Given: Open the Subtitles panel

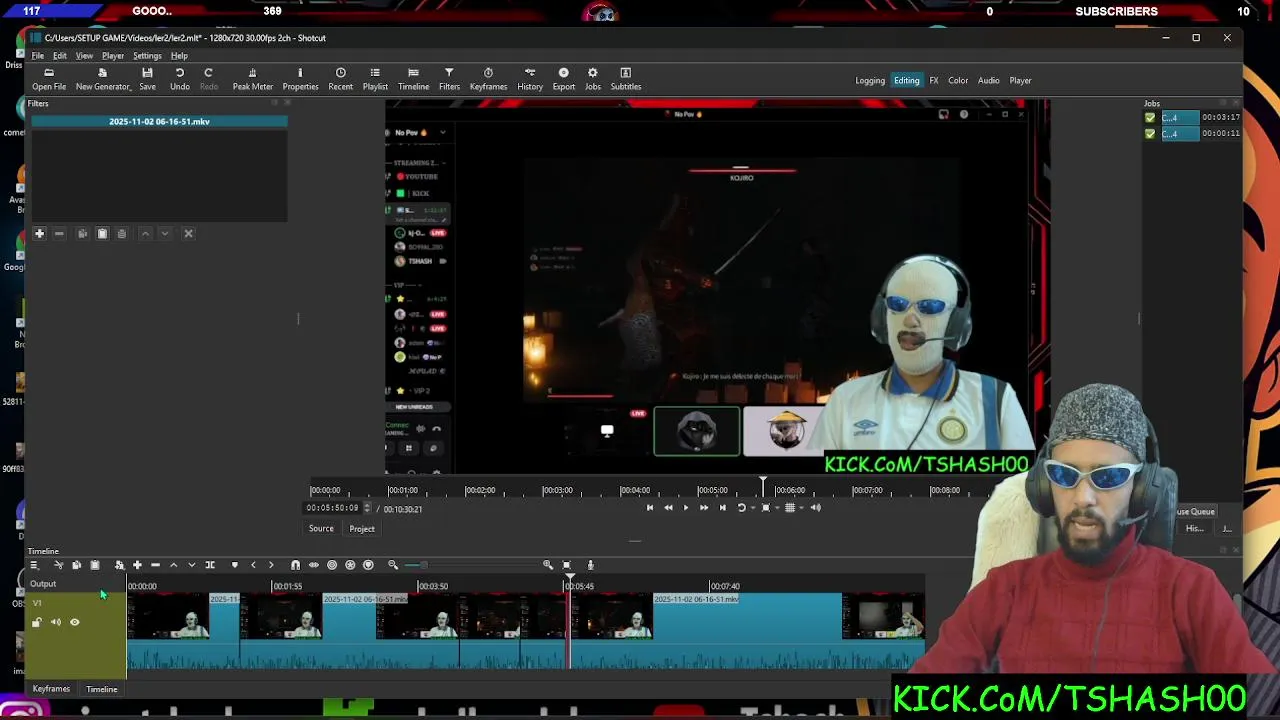Looking at the screenshot, I should pos(626,79).
